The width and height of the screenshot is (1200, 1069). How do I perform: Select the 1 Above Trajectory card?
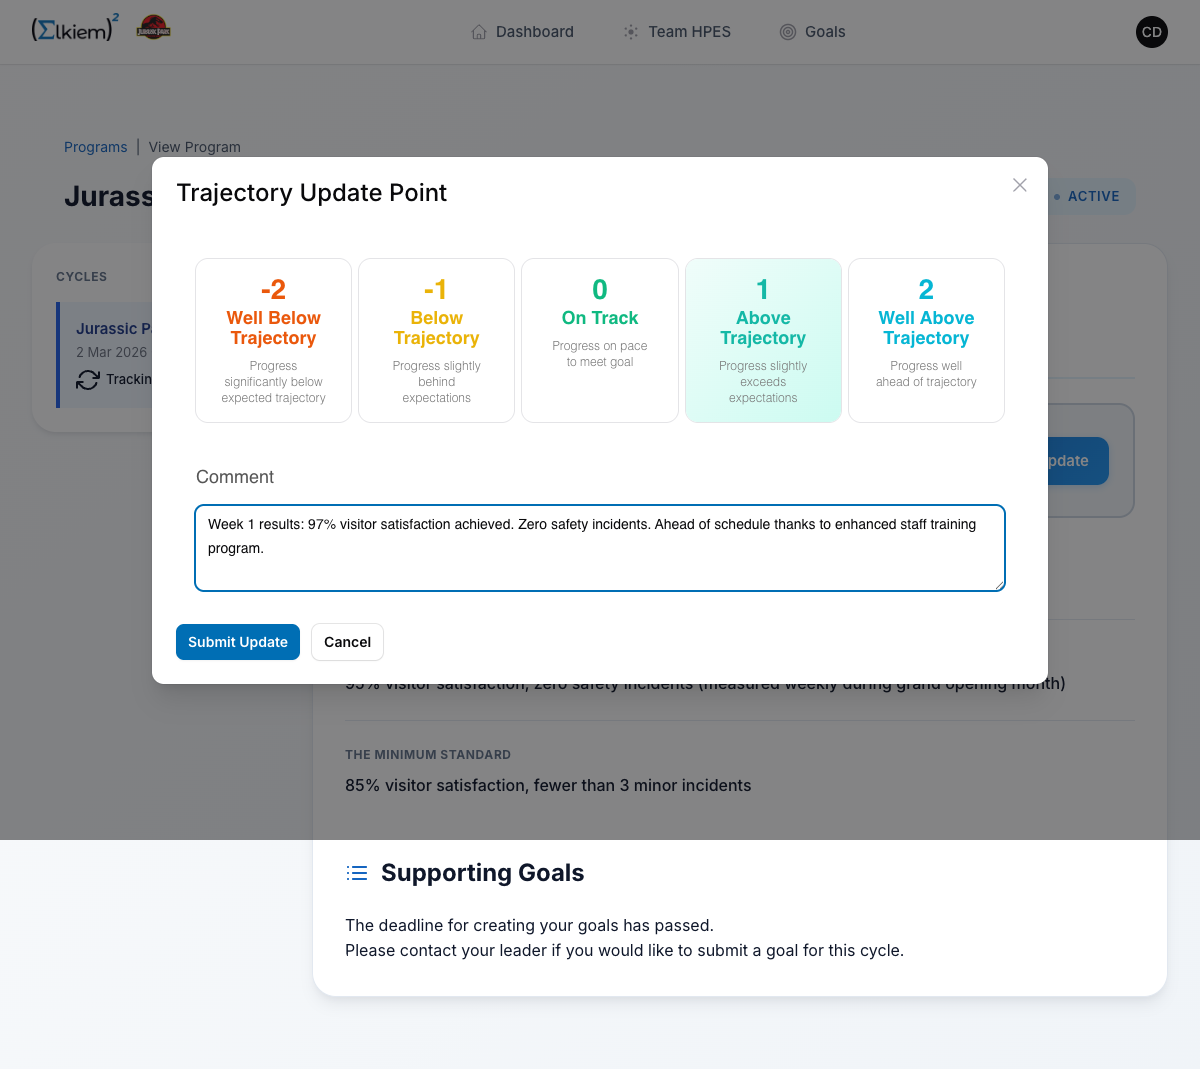coord(763,341)
